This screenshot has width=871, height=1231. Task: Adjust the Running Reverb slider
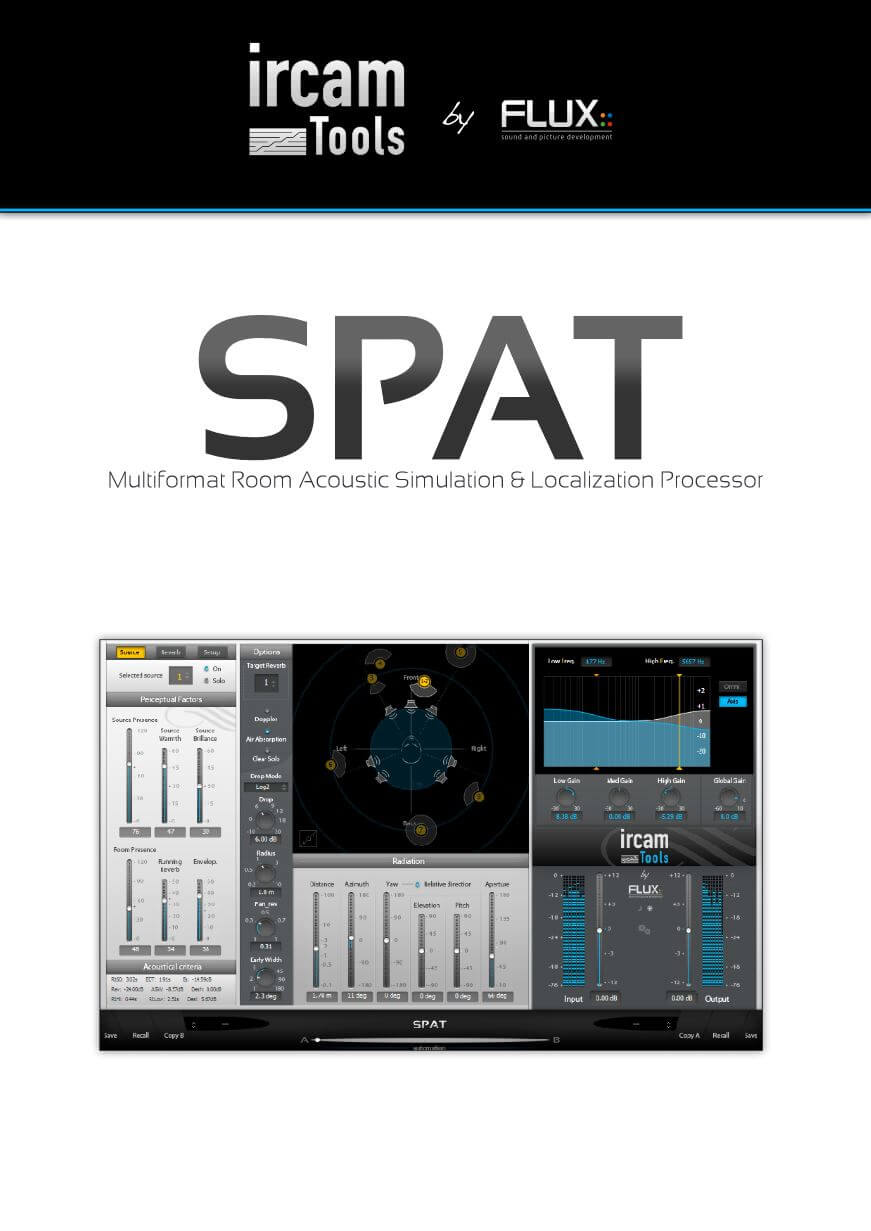(x=165, y=909)
